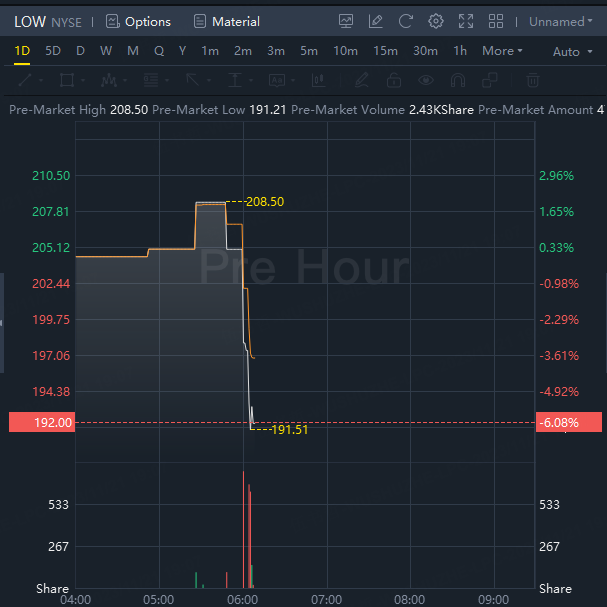The height and width of the screenshot is (607, 607).
Task: Click the LOW ticker symbol
Action: point(30,22)
